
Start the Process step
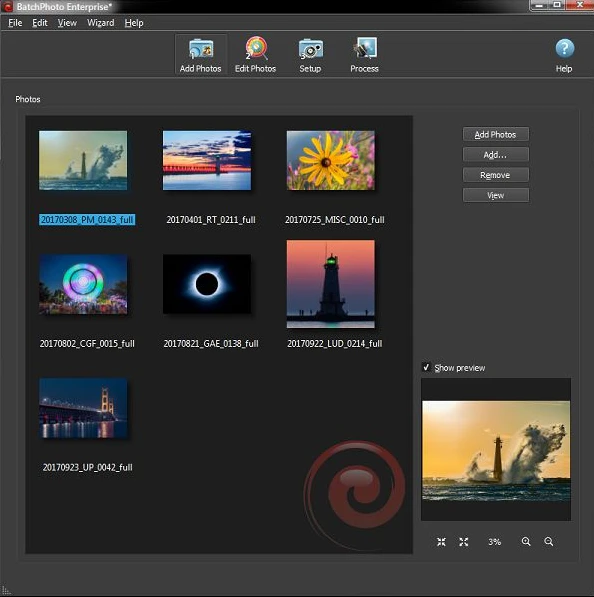pyautogui.click(x=364, y=54)
